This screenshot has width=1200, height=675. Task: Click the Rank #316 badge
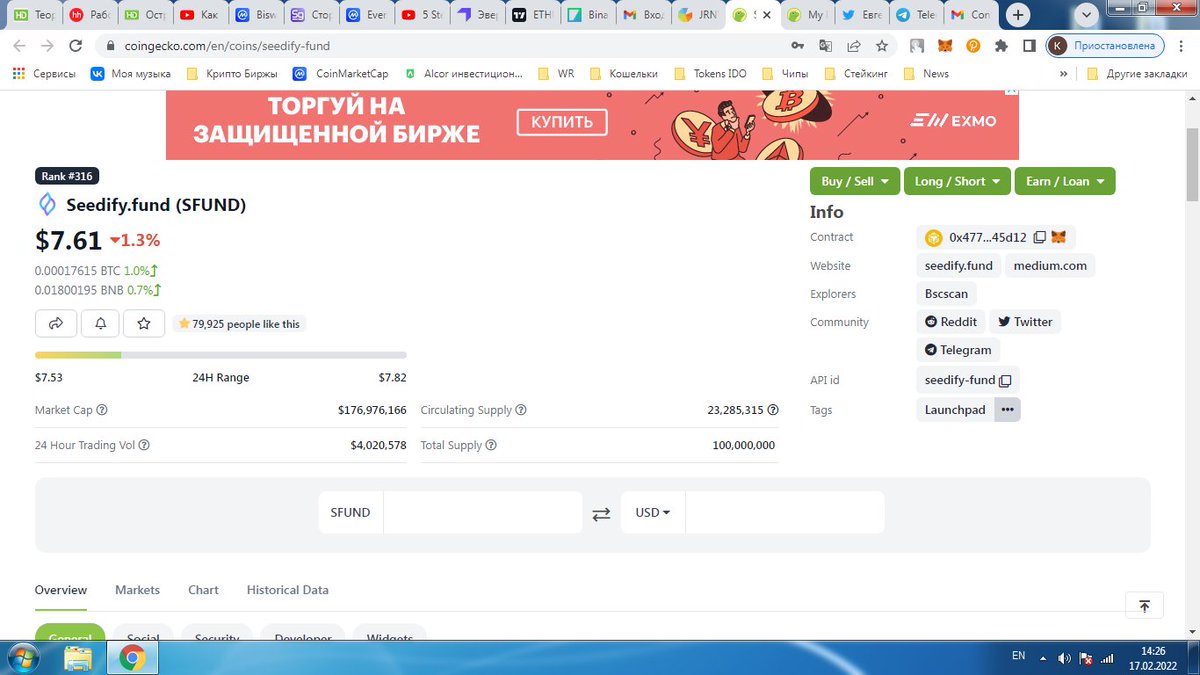(67, 176)
